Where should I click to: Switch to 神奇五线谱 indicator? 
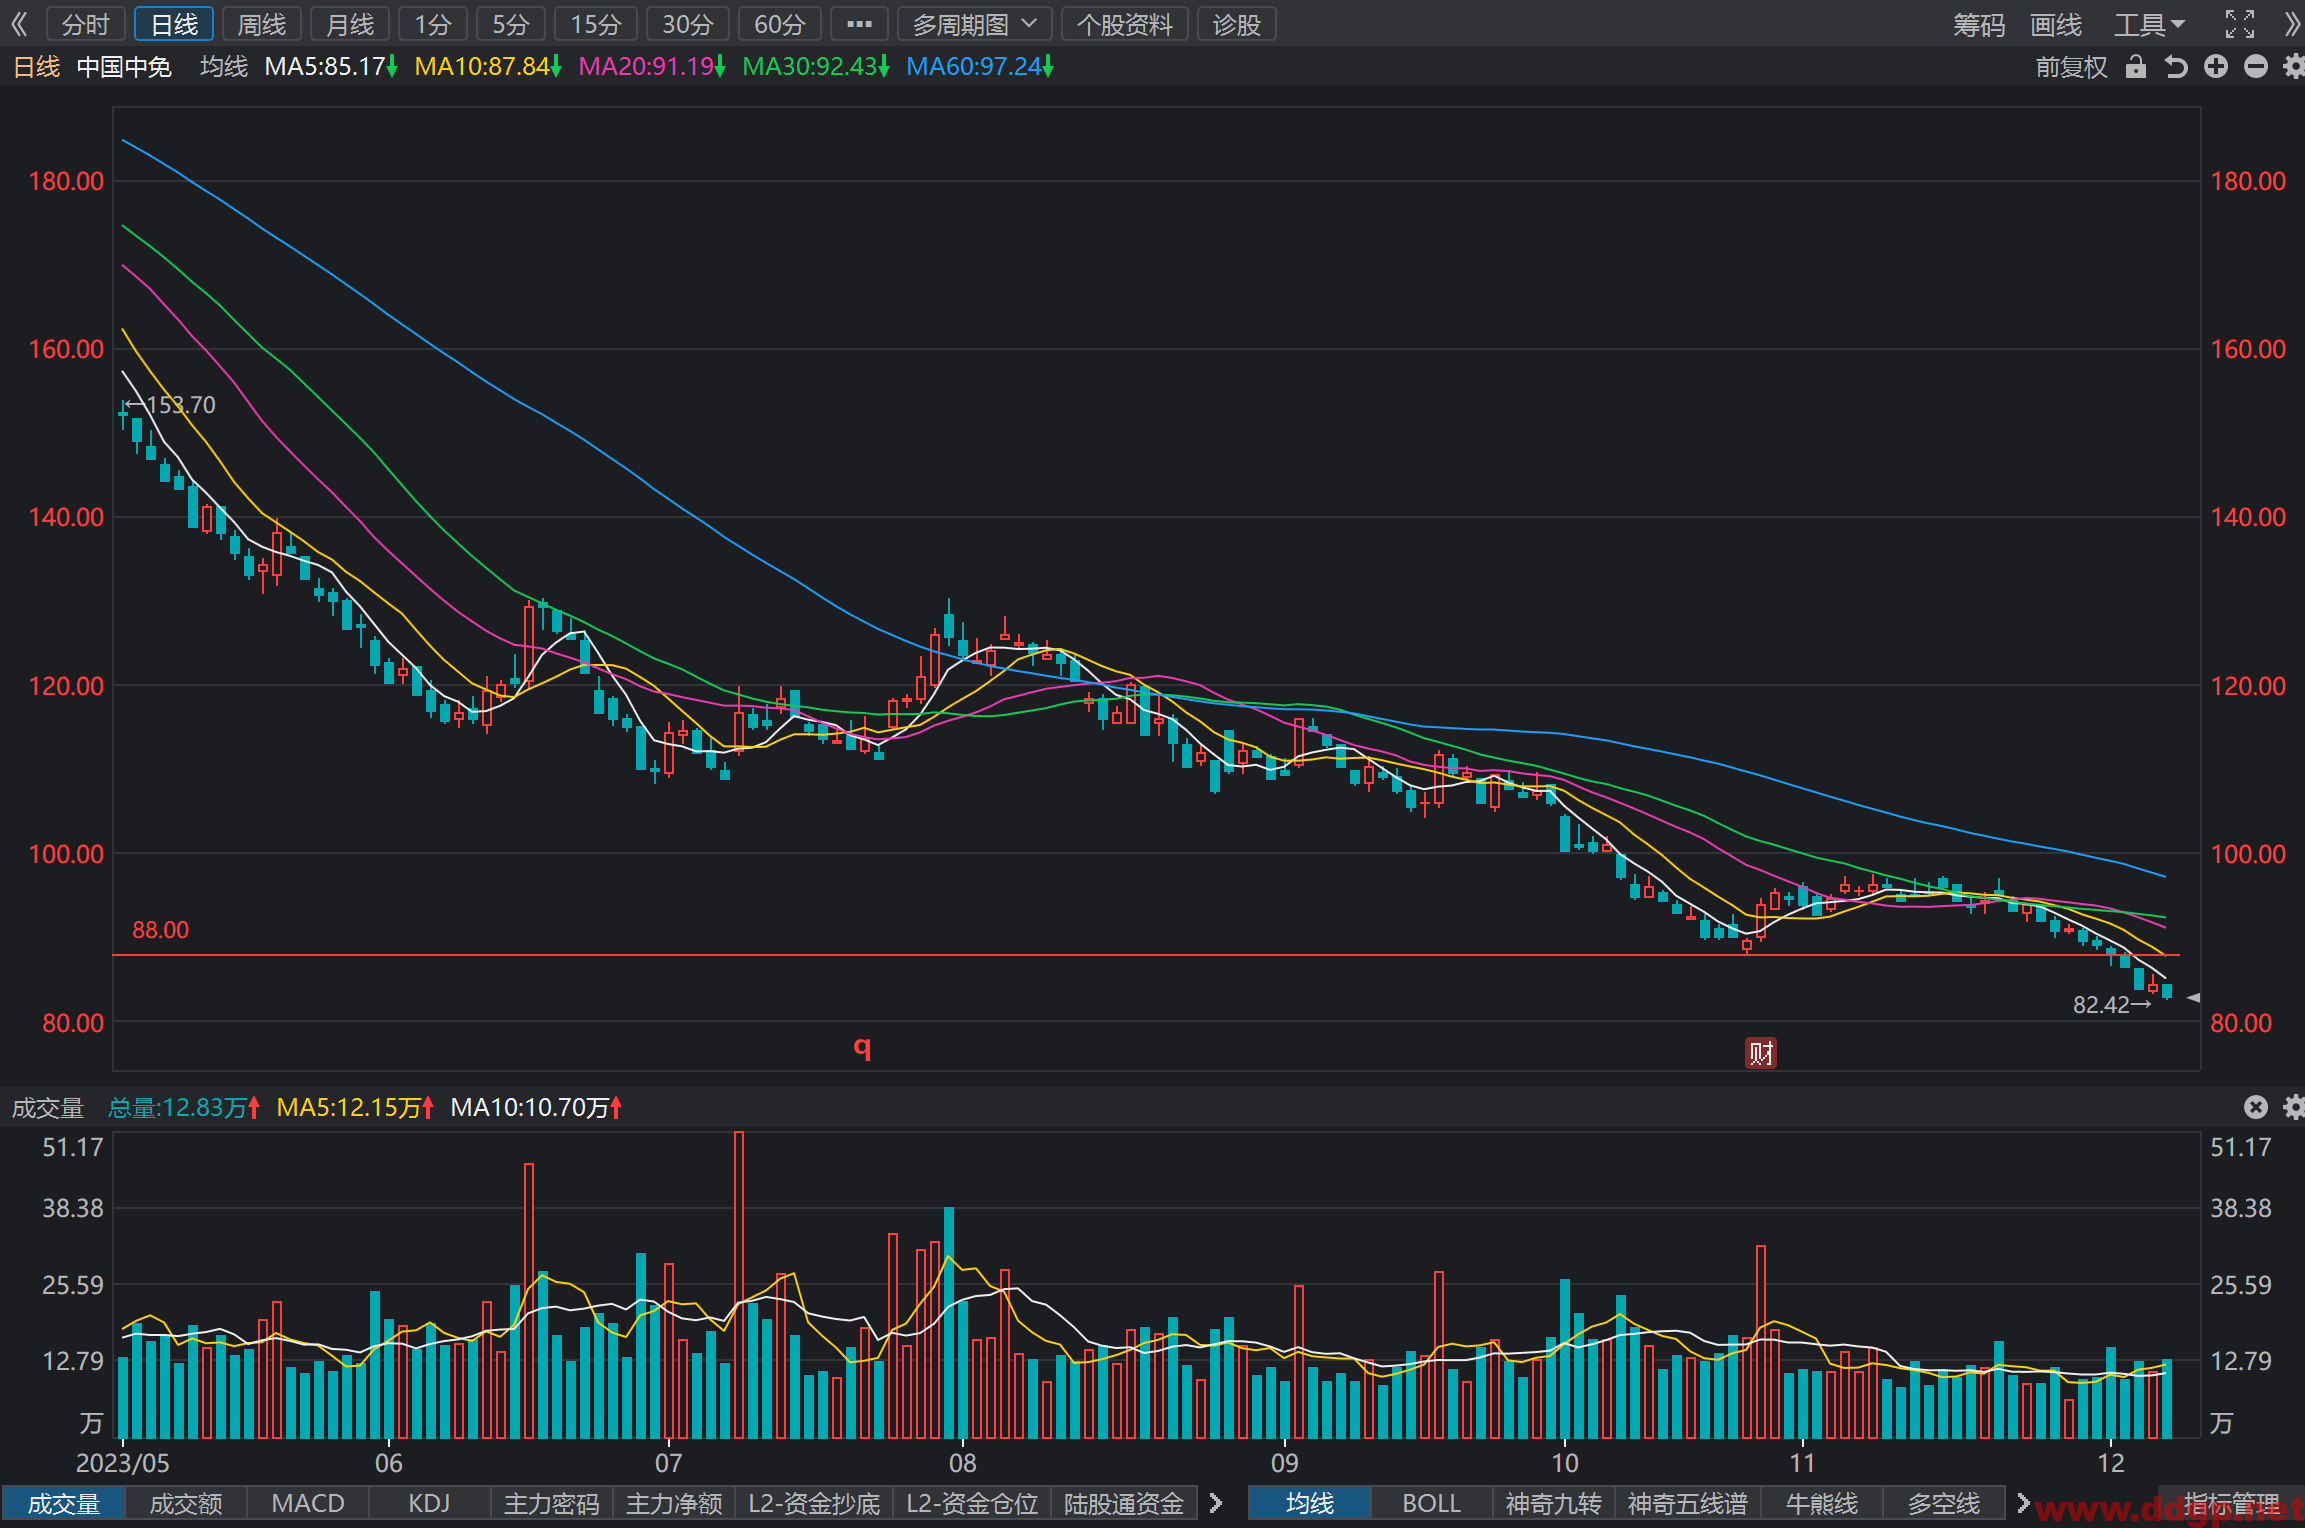(x=1688, y=1503)
